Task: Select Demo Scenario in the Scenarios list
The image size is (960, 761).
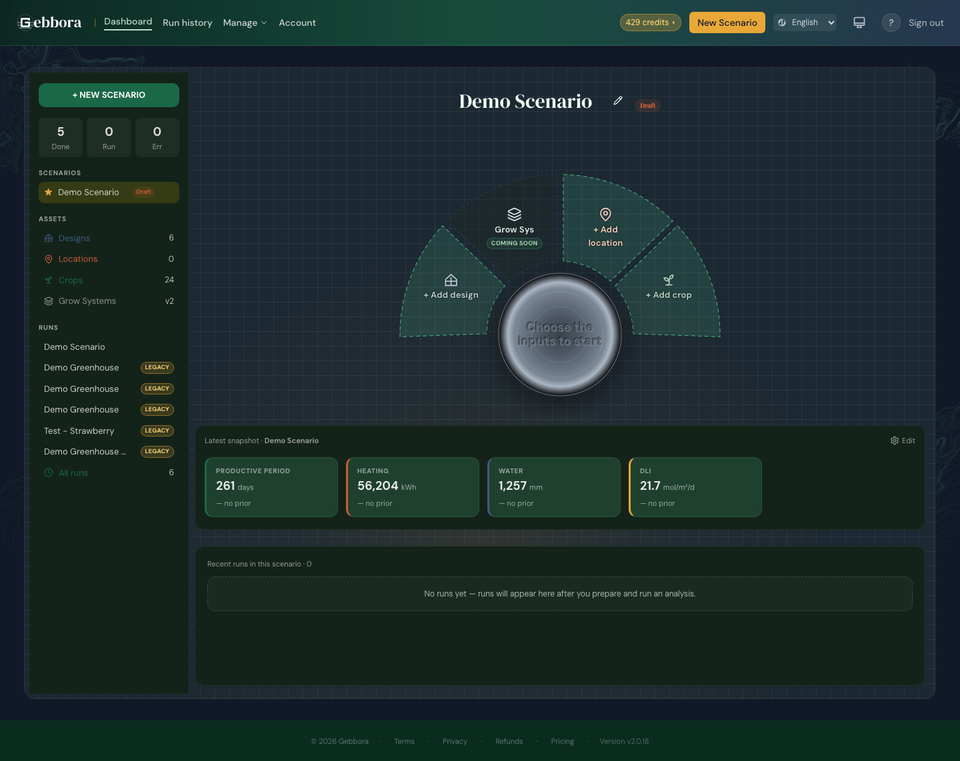Action: point(109,192)
